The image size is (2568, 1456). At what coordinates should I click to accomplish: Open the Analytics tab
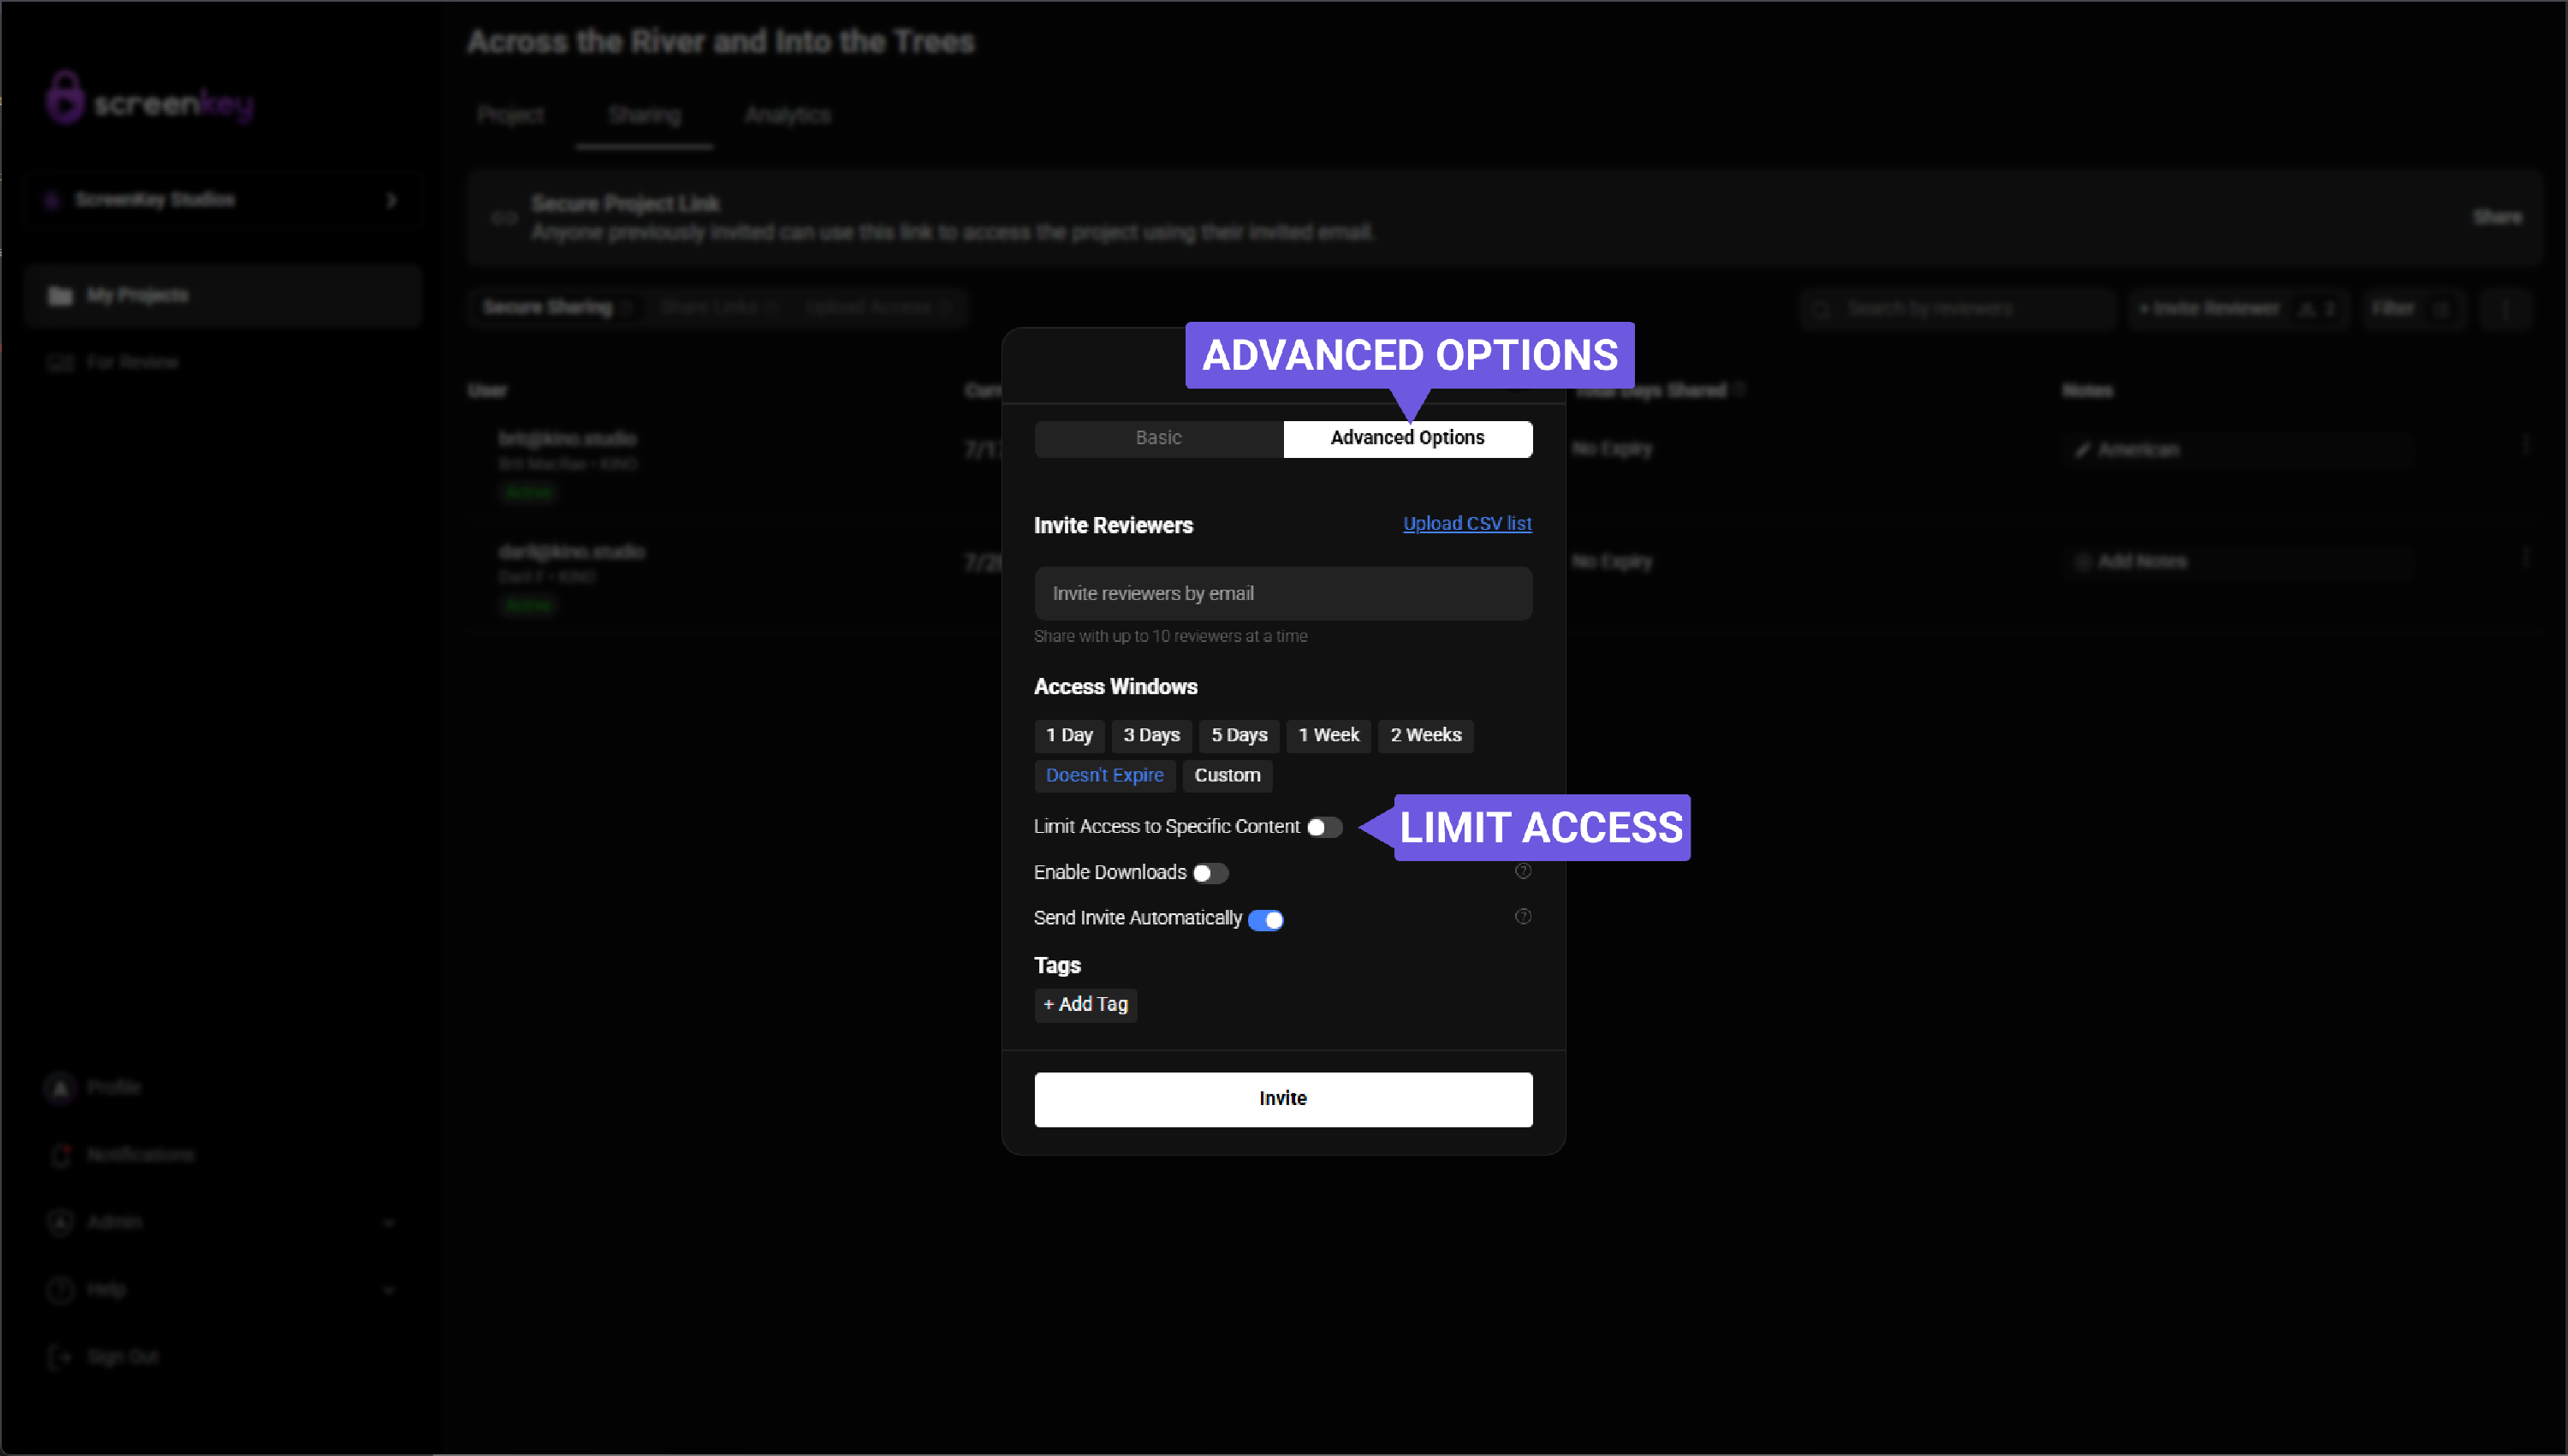(x=788, y=115)
